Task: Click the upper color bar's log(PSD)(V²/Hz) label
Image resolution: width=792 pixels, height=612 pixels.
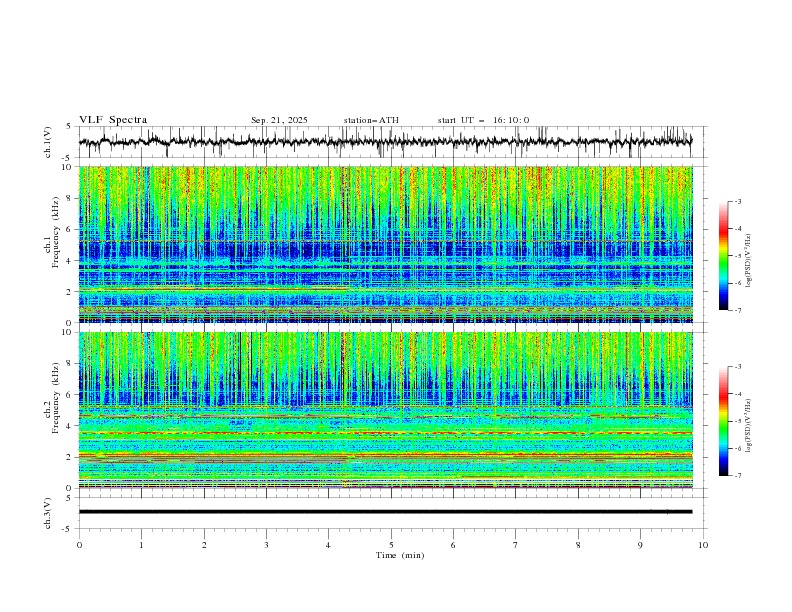Action: click(x=749, y=261)
